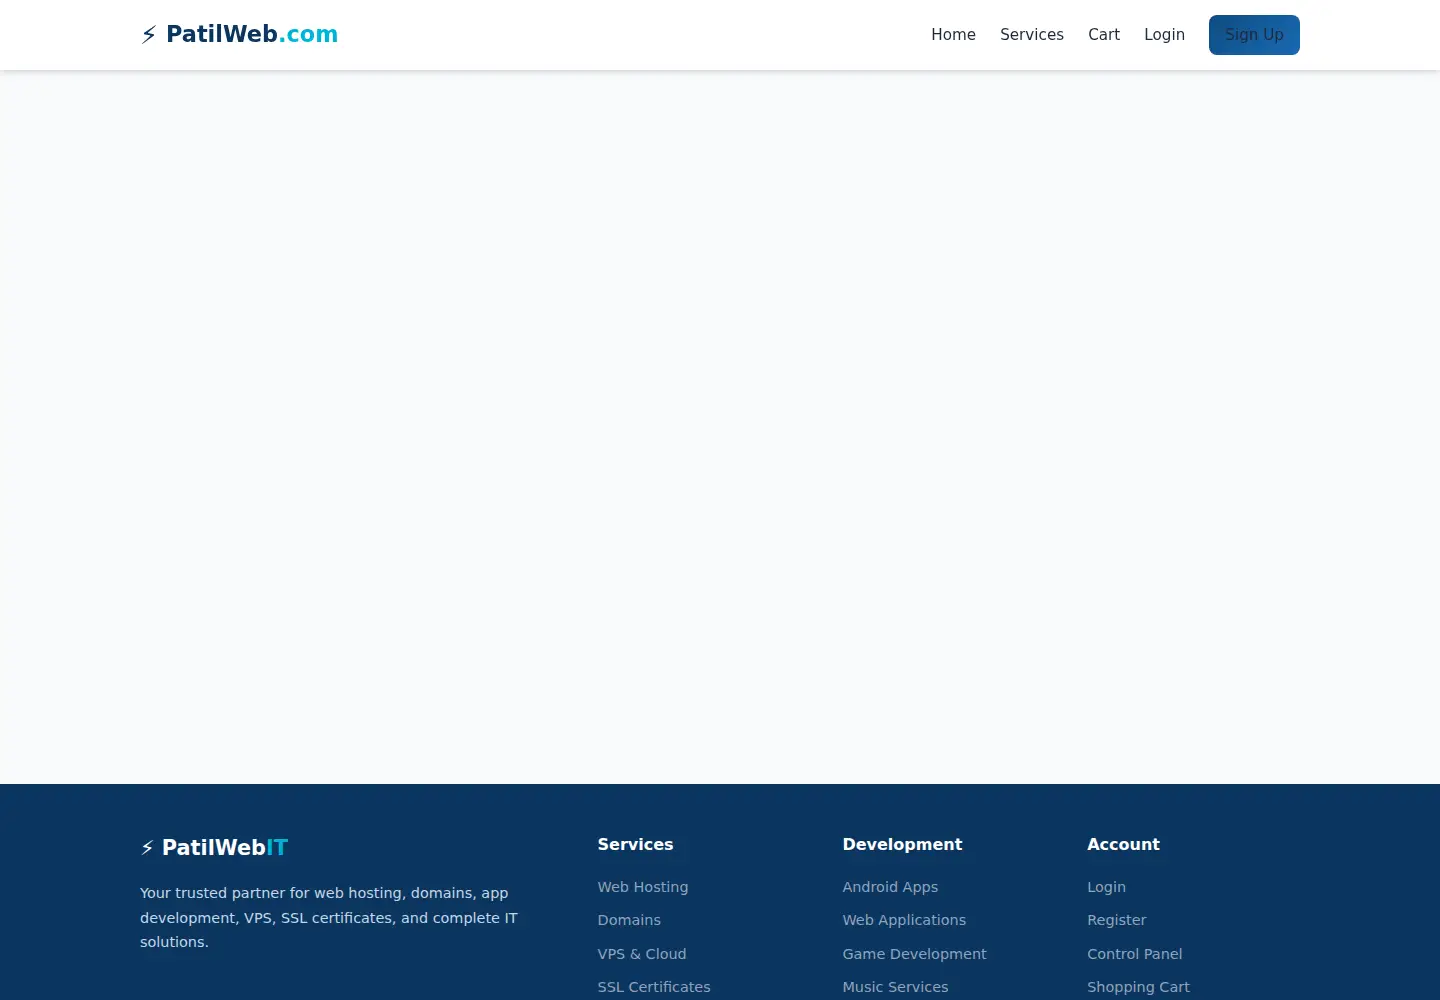Click Login under the footer Account section

click(x=1106, y=887)
